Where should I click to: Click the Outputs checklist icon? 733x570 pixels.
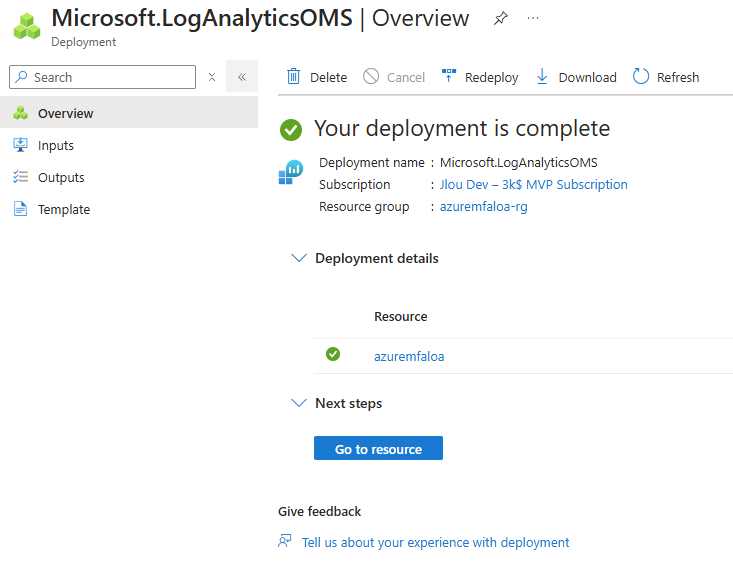click(20, 177)
